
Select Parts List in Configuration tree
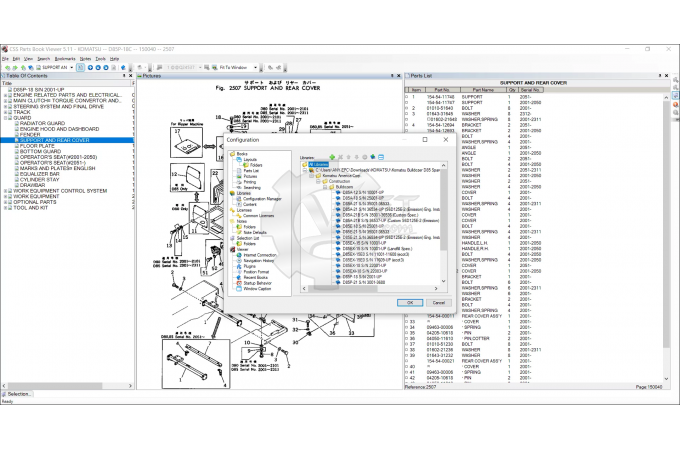point(251,171)
